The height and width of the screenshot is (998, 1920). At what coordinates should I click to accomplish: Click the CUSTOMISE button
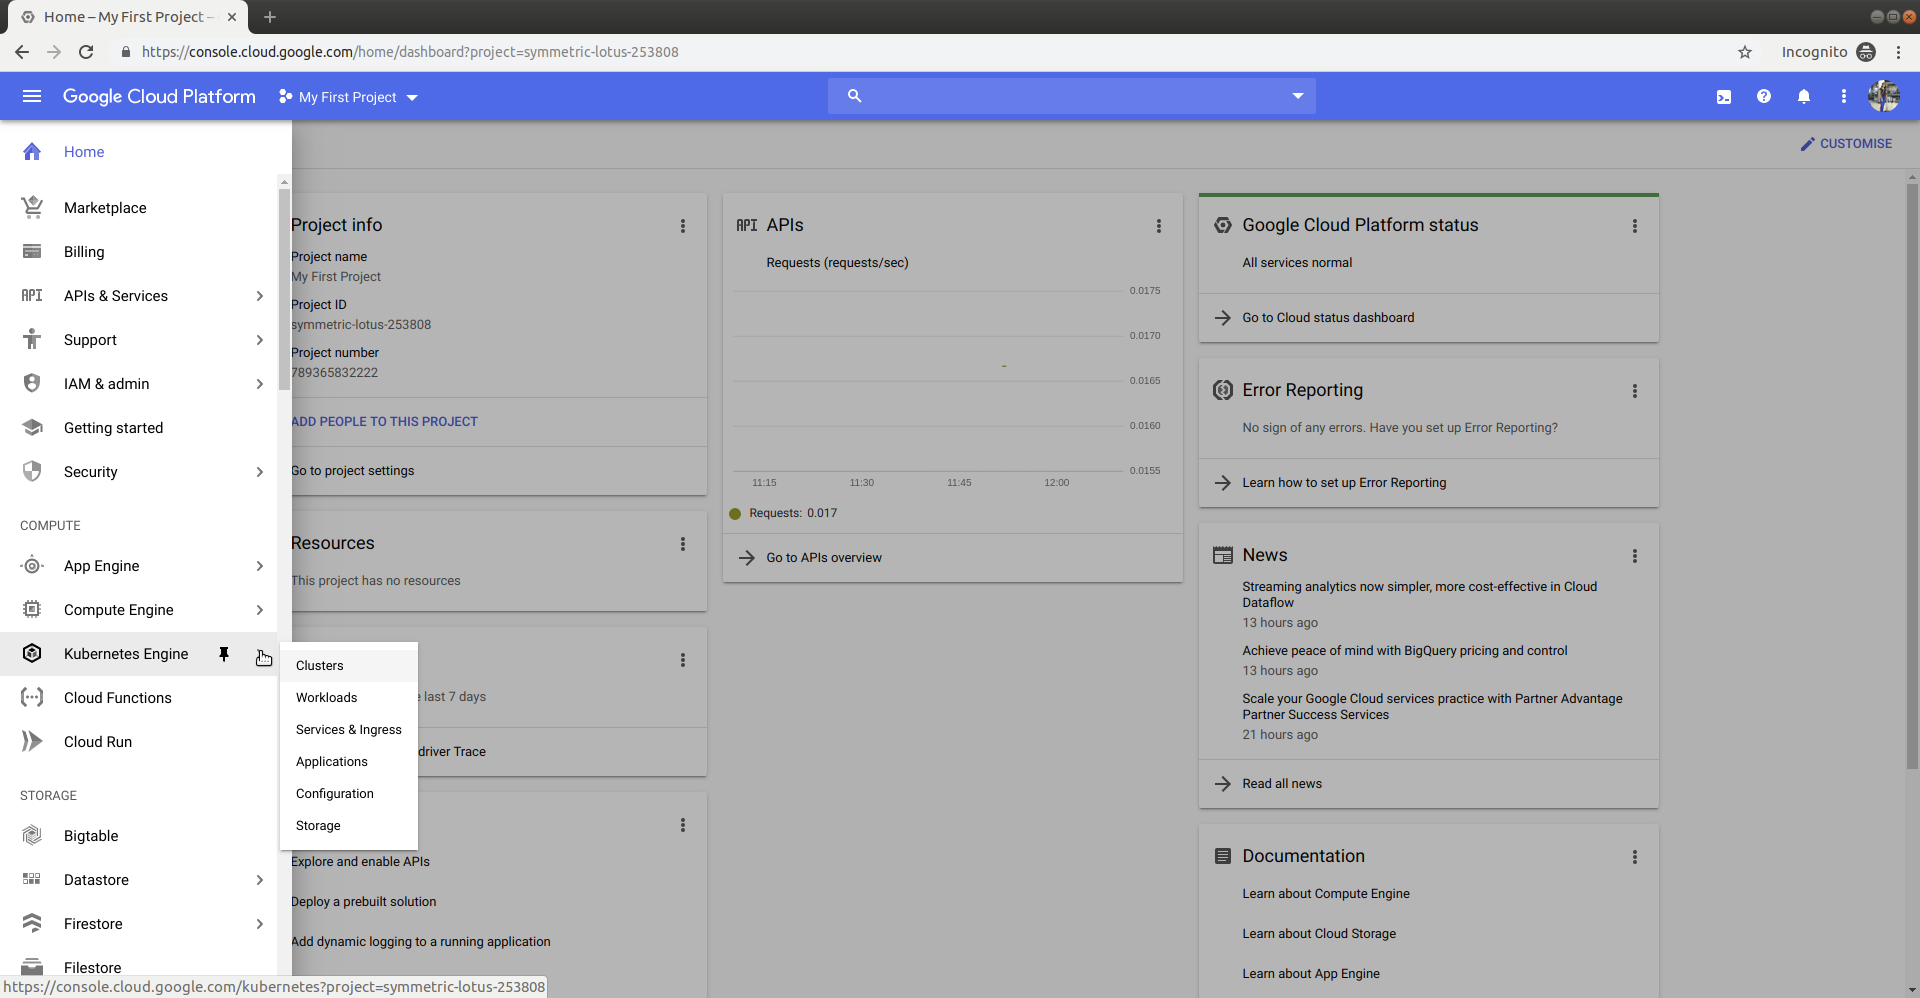tap(1846, 144)
